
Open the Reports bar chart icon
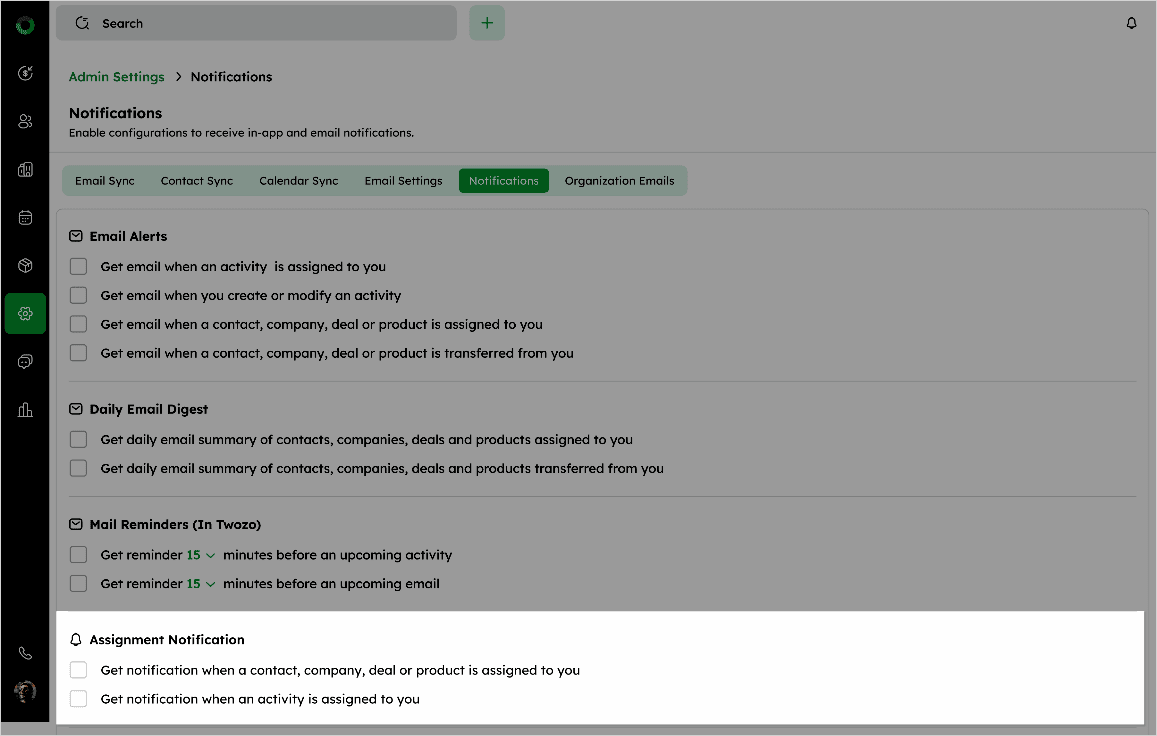click(25, 409)
